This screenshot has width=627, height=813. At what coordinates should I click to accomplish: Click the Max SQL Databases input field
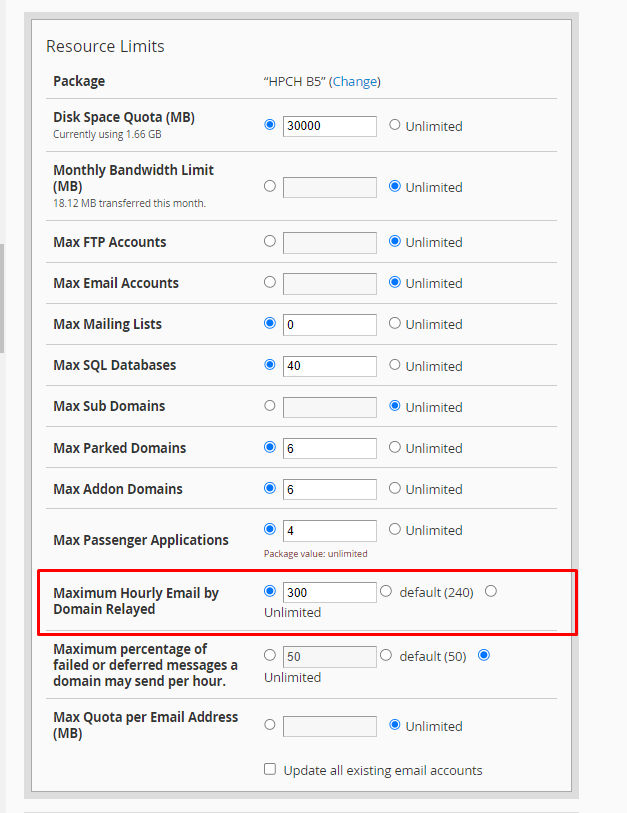330,366
